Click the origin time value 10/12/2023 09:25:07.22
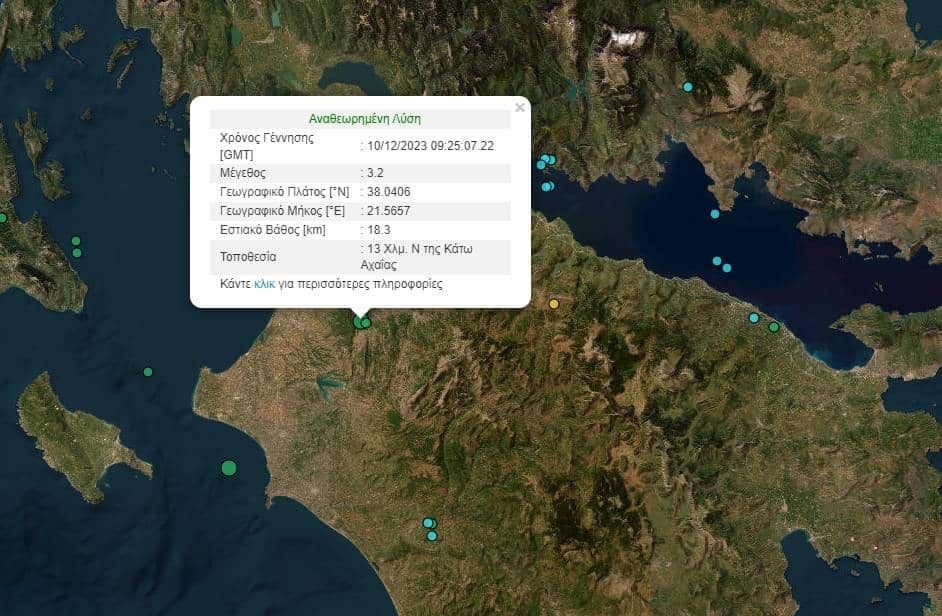The image size is (942, 616). pyautogui.click(x=430, y=145)
